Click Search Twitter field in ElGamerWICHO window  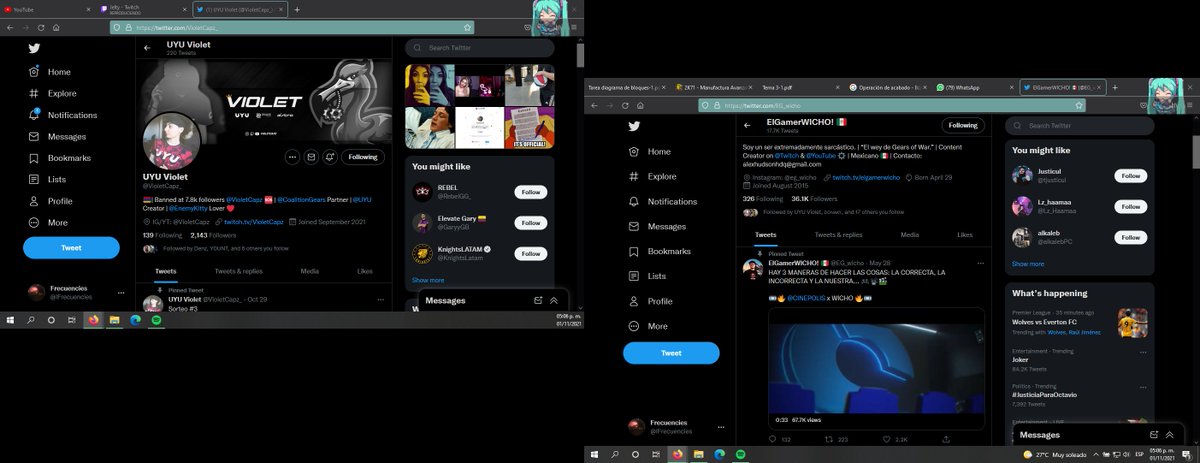click(1080, 126)
